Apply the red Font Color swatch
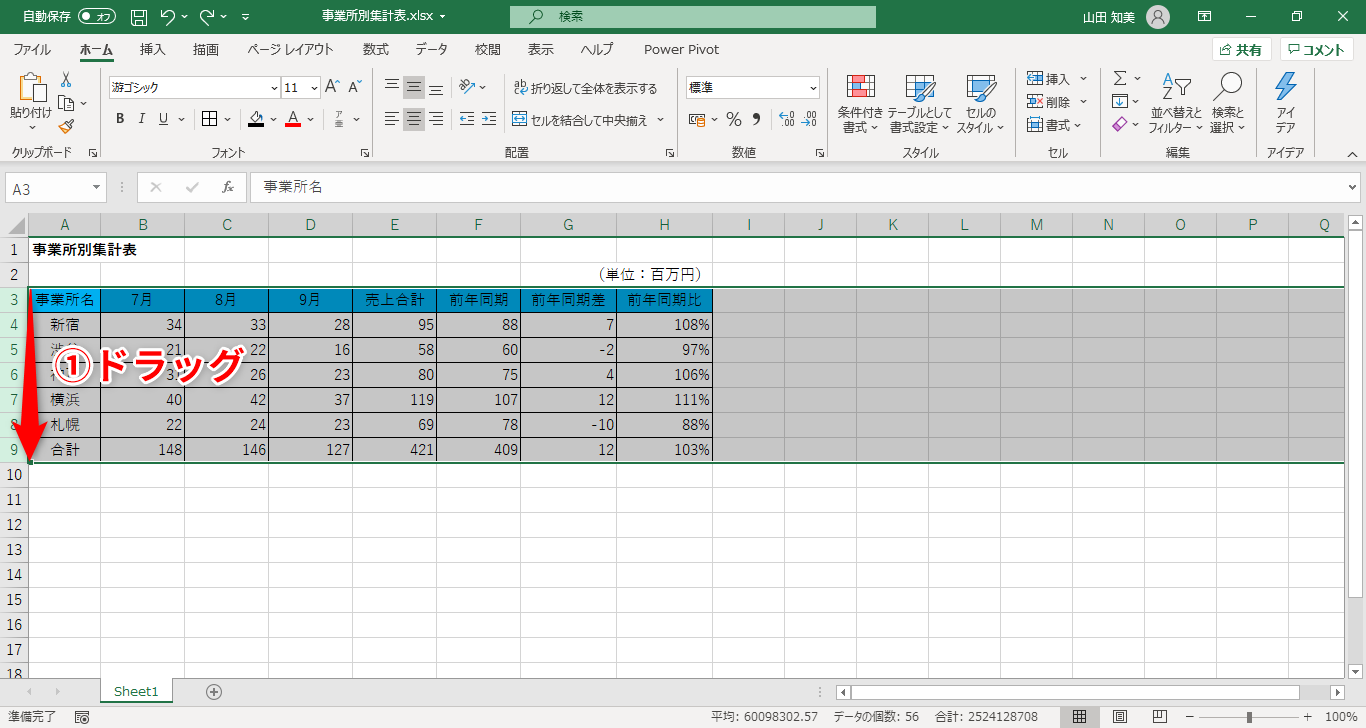The height and width of the screenshot is (728, 1366). (293, 119)
